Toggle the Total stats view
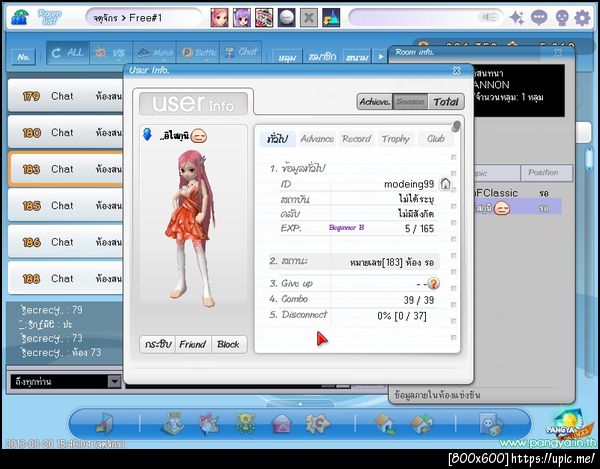Screen dimensions: 600x469 (446, 102)
